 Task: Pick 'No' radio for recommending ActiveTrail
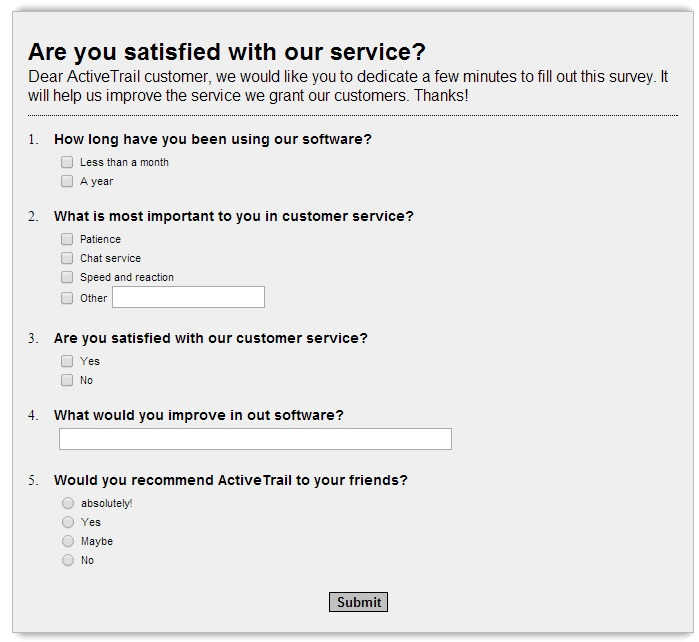68,560
